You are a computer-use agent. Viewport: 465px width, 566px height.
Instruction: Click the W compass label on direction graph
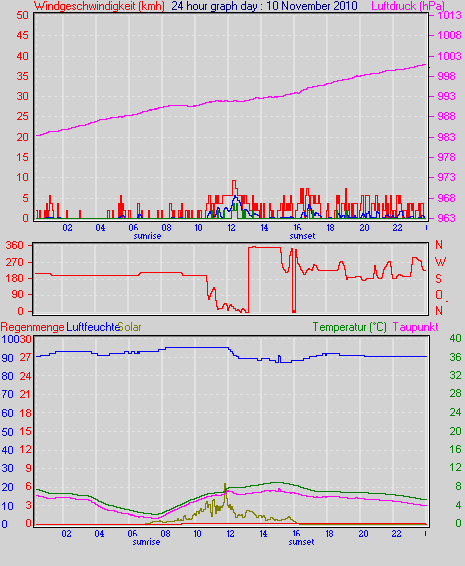[x=441, y=262]
